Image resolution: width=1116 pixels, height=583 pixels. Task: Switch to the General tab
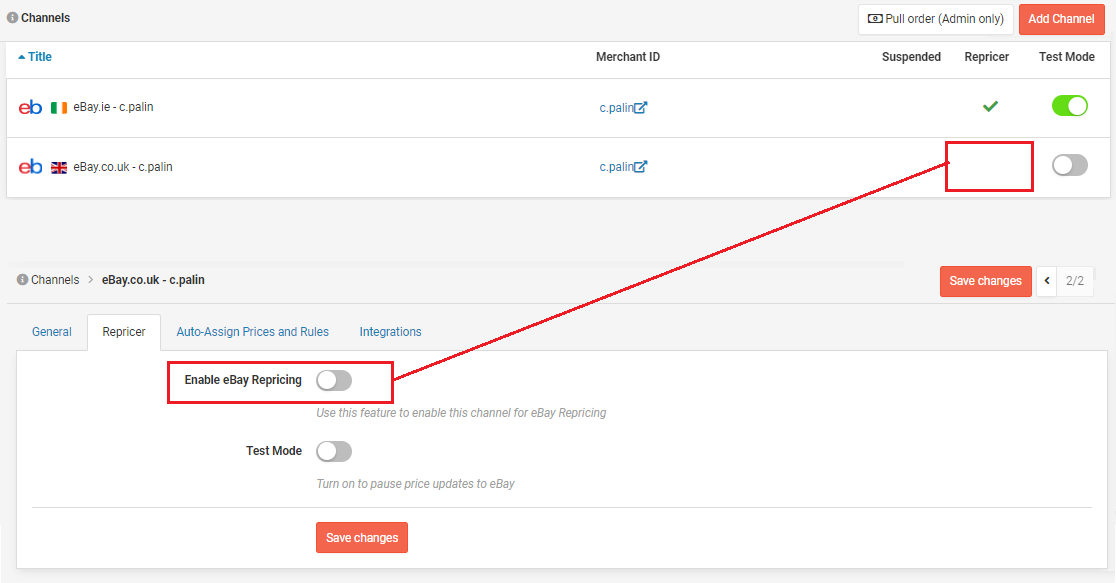[52, 332]
